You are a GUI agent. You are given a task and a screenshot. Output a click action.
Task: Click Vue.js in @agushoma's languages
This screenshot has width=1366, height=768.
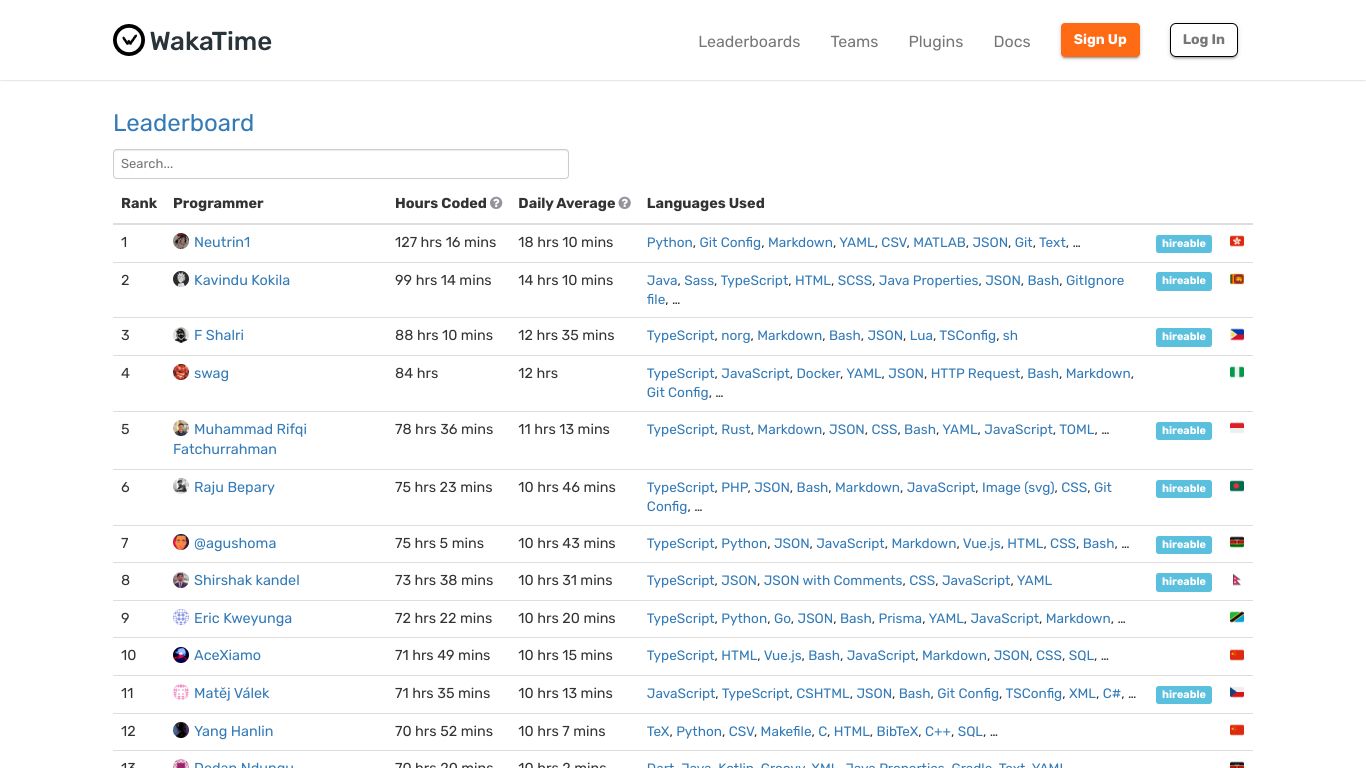pos(981,543)
